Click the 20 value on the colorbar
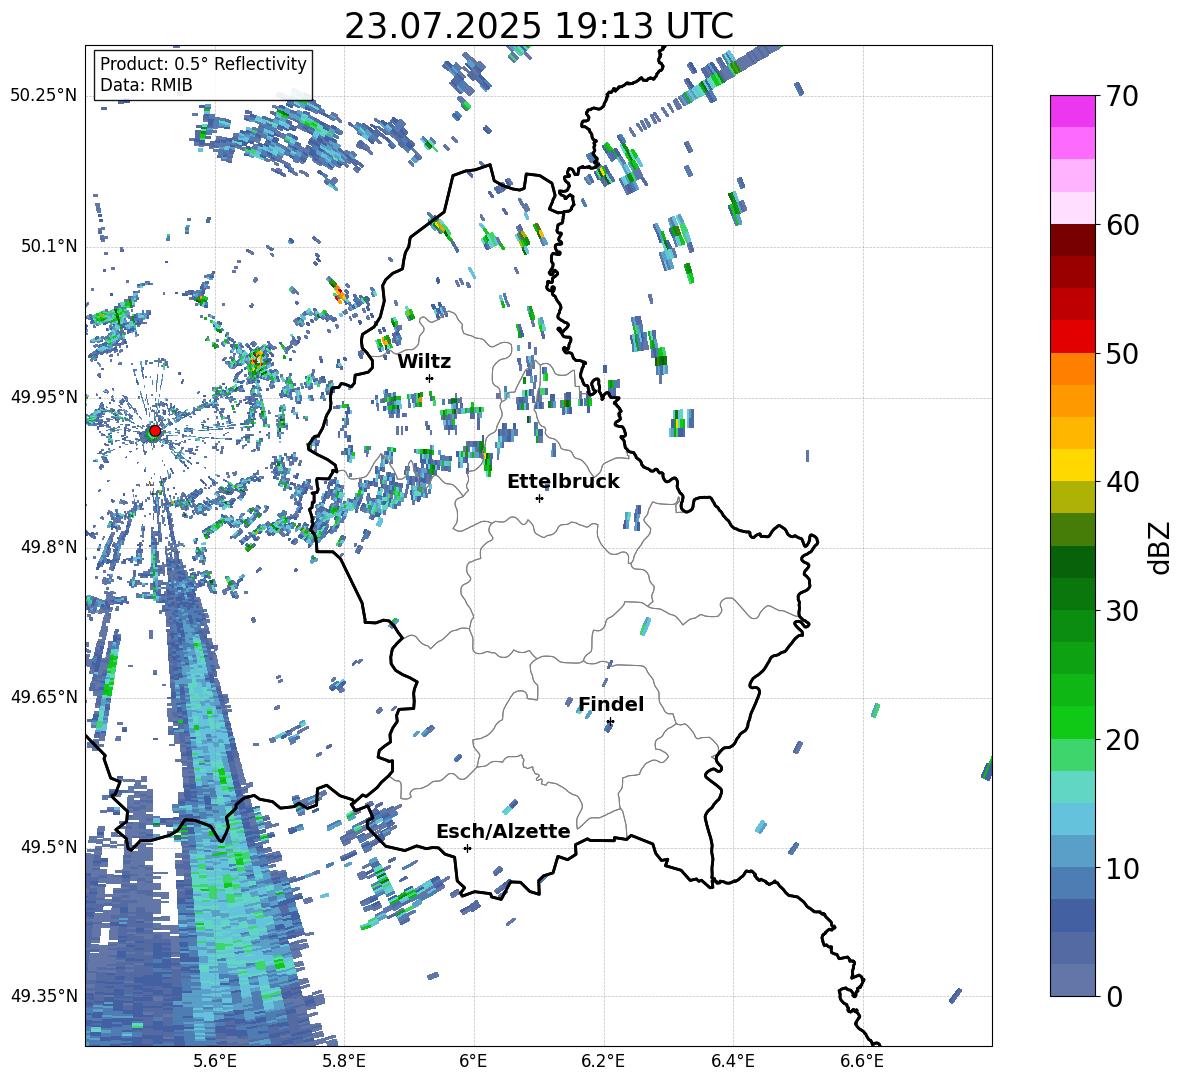Viewport: 1184px width, 1081px height. pyautogui.click(x=1121, y=740)
